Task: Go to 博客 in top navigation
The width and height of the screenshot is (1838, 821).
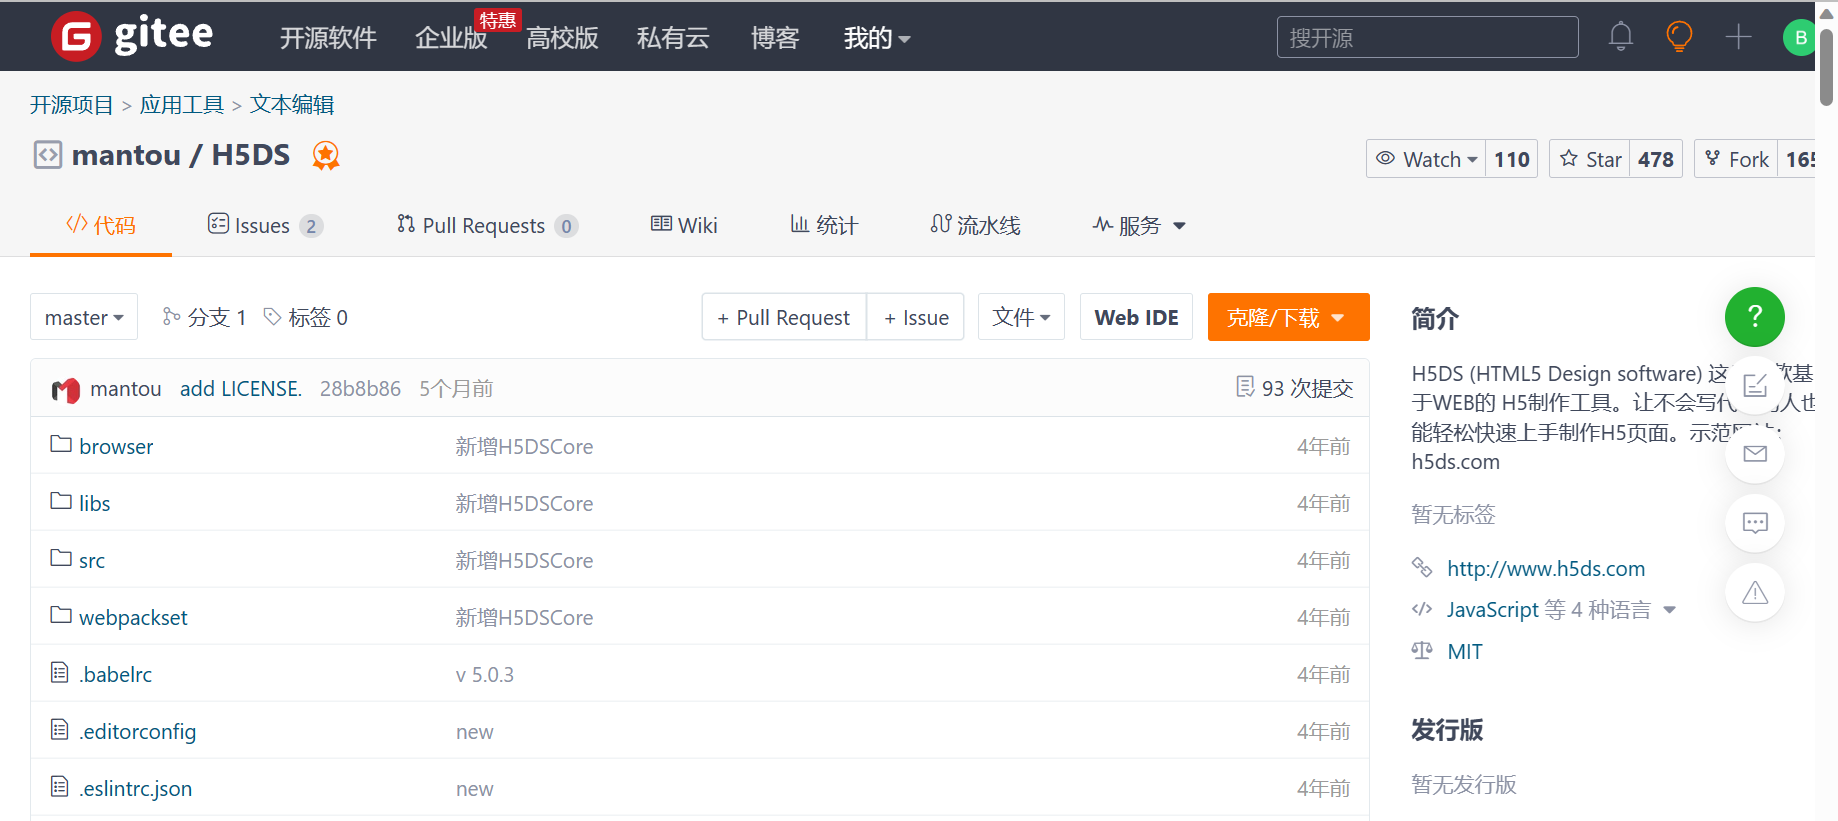Action: click(x=775, y=38)
